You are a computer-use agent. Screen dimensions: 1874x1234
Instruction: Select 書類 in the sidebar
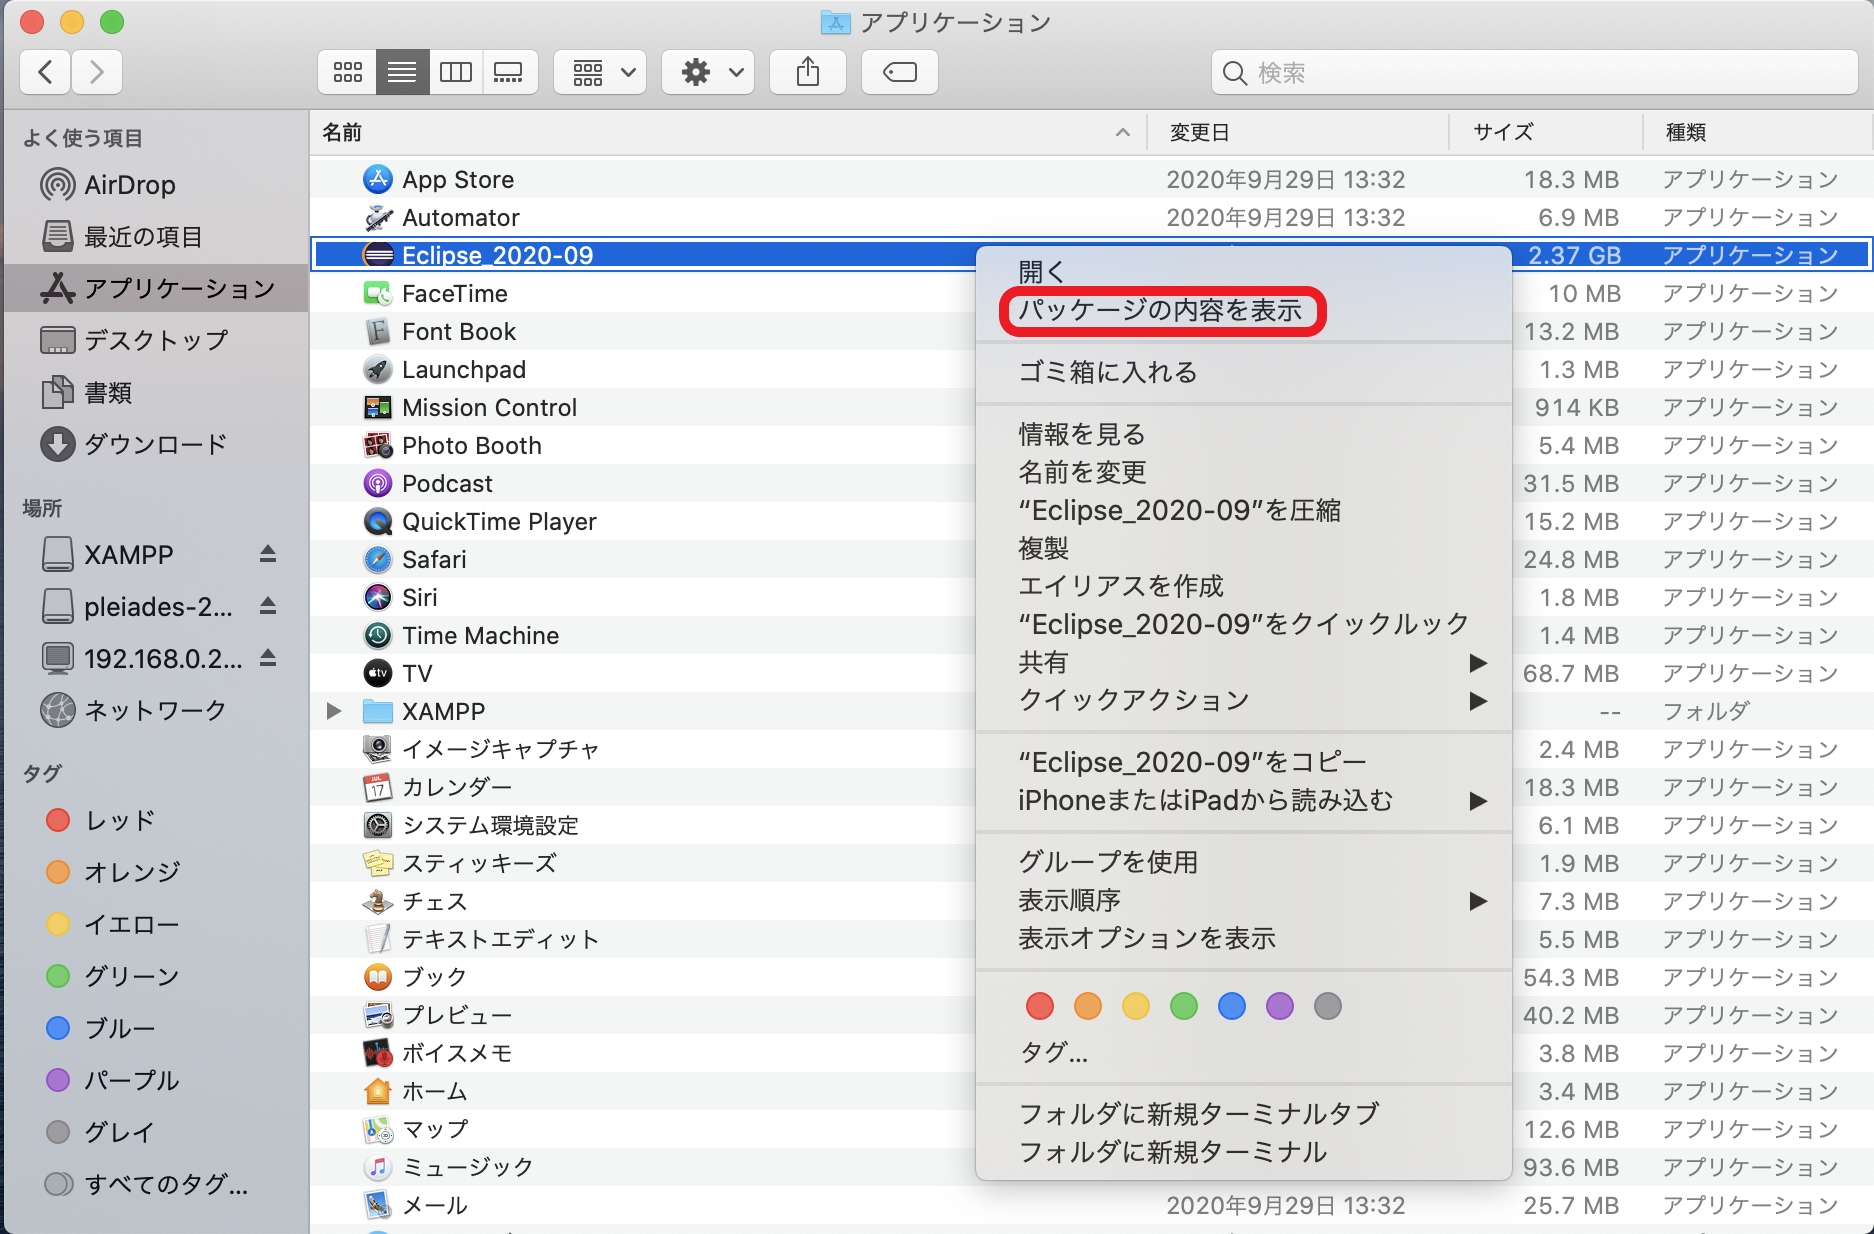tap(86, 392)
